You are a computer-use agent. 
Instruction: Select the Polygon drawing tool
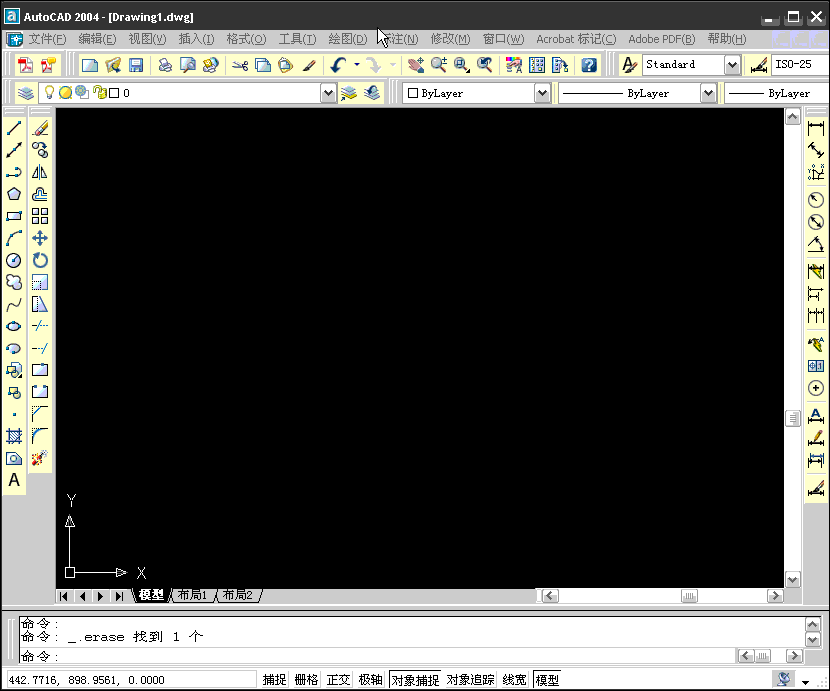click(14, 194)
